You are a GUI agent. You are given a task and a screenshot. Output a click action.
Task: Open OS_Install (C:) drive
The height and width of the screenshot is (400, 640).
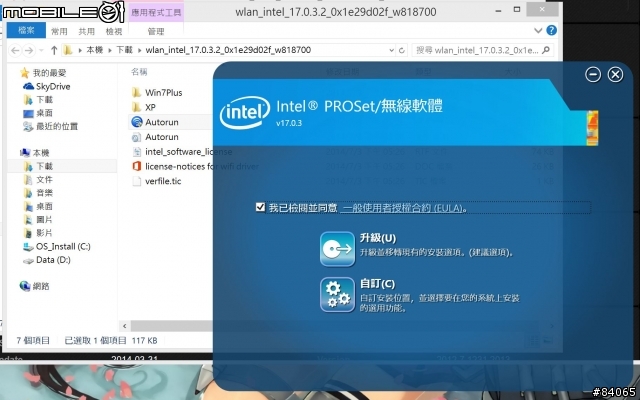pyautogui.click(x=63, y=247)
